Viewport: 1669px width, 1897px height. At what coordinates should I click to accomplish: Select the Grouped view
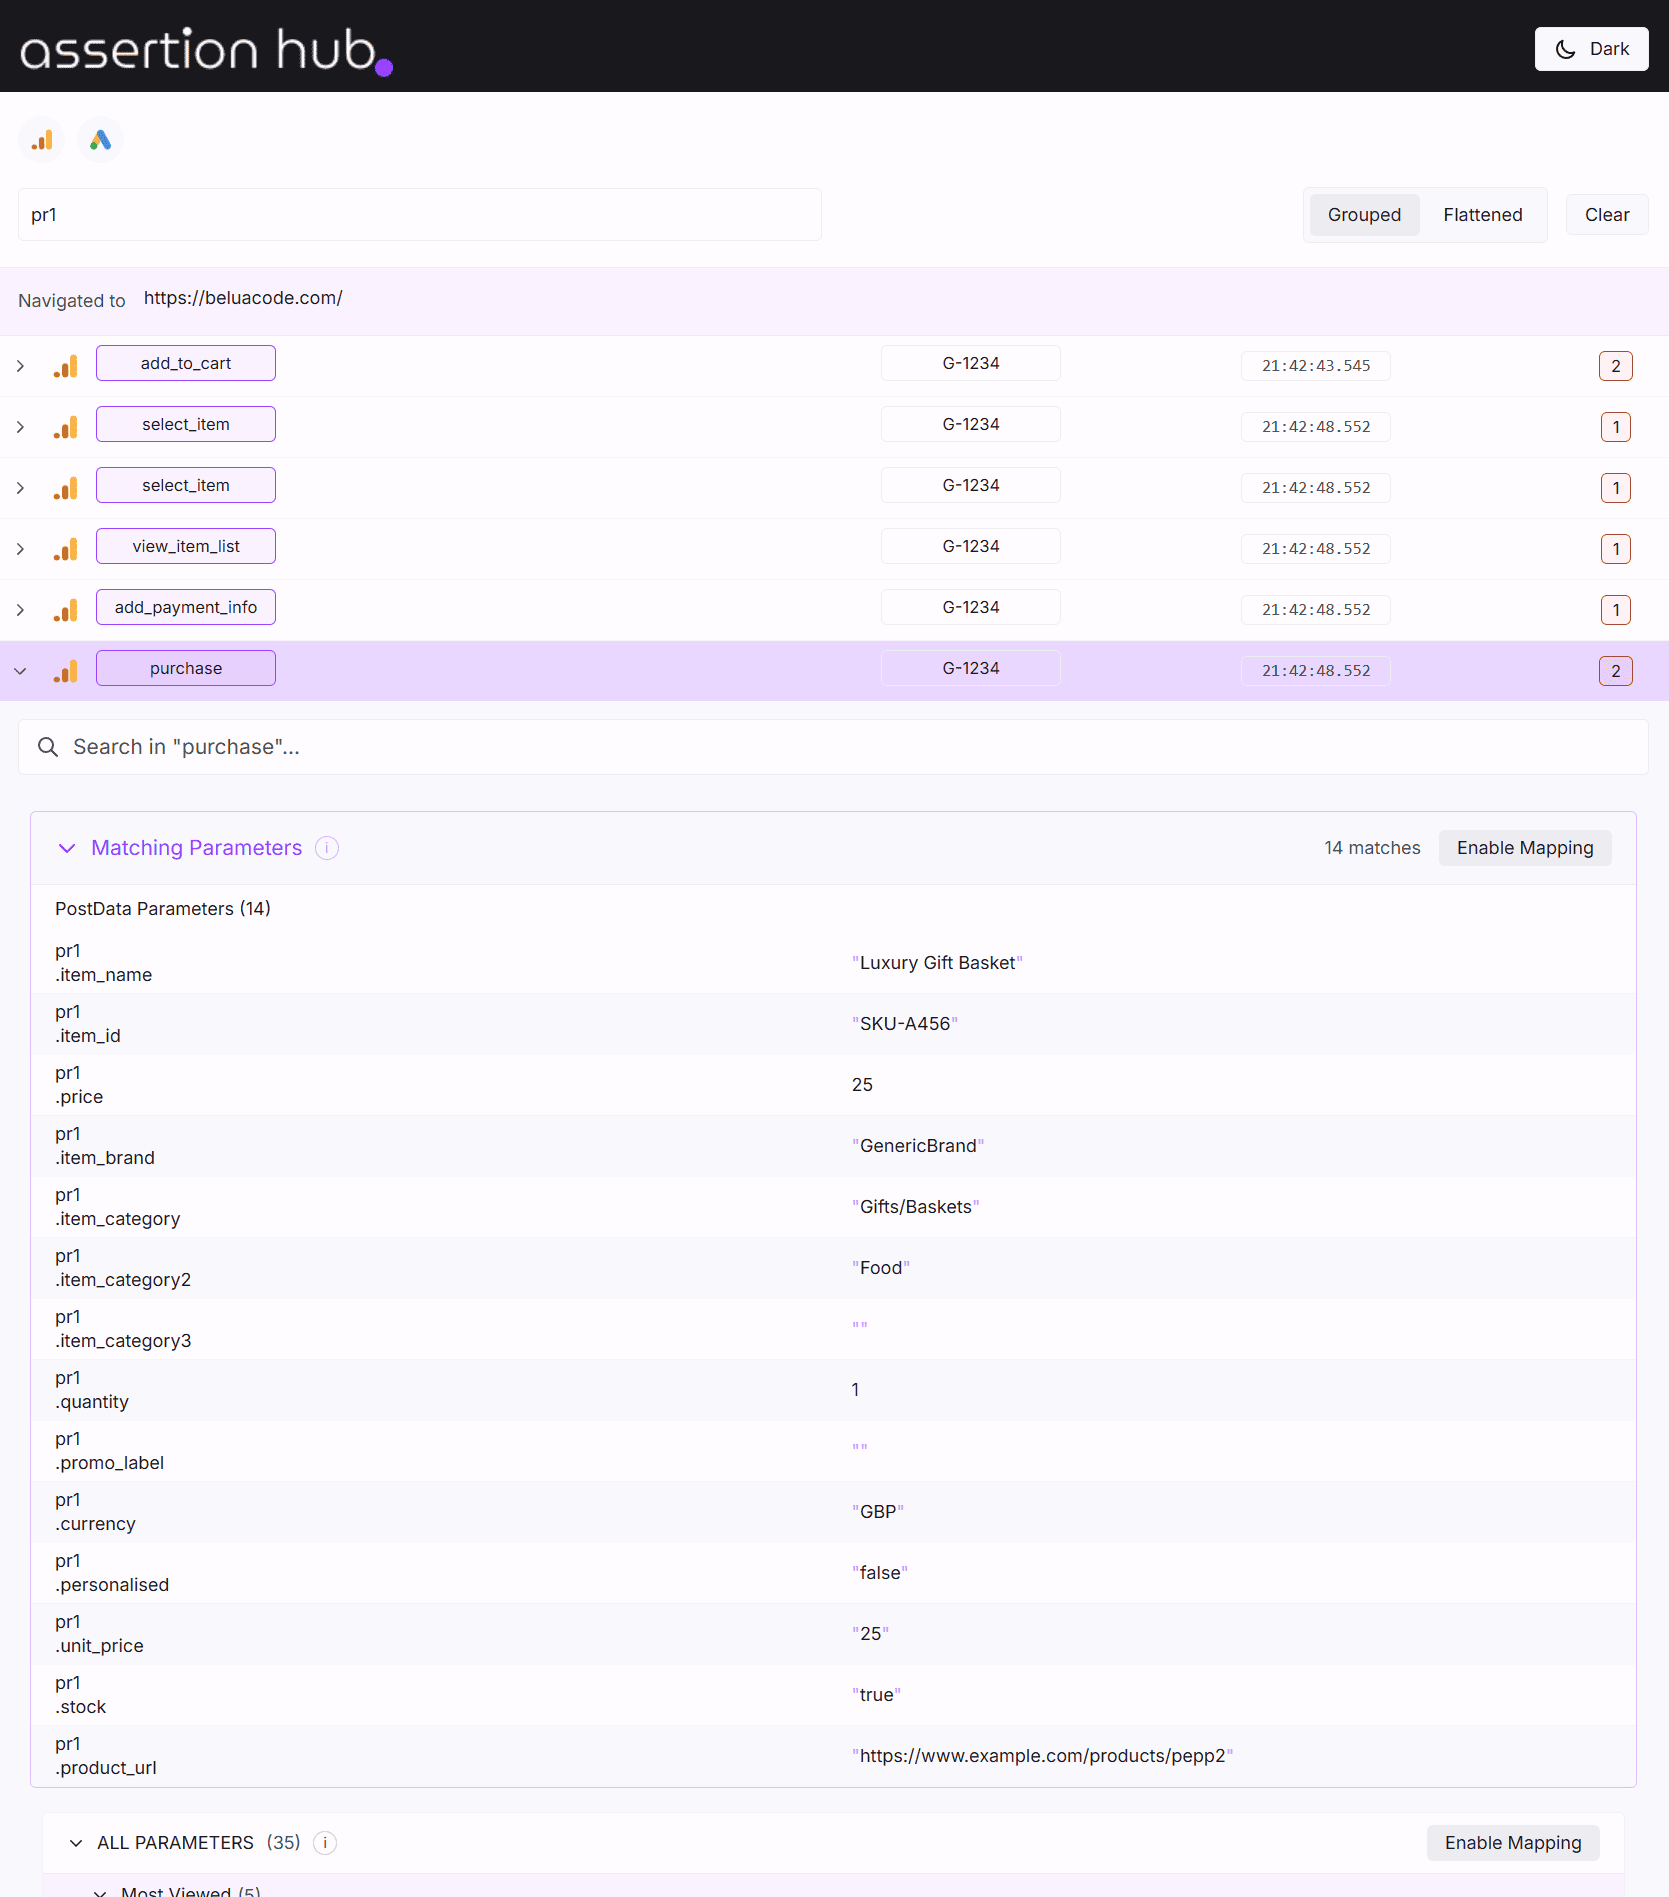pos(1364,214)
